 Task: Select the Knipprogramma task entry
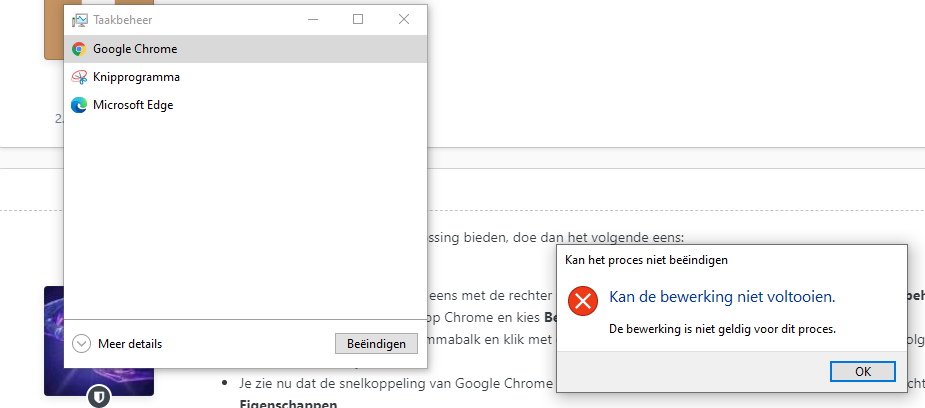[x=245, y=77]
